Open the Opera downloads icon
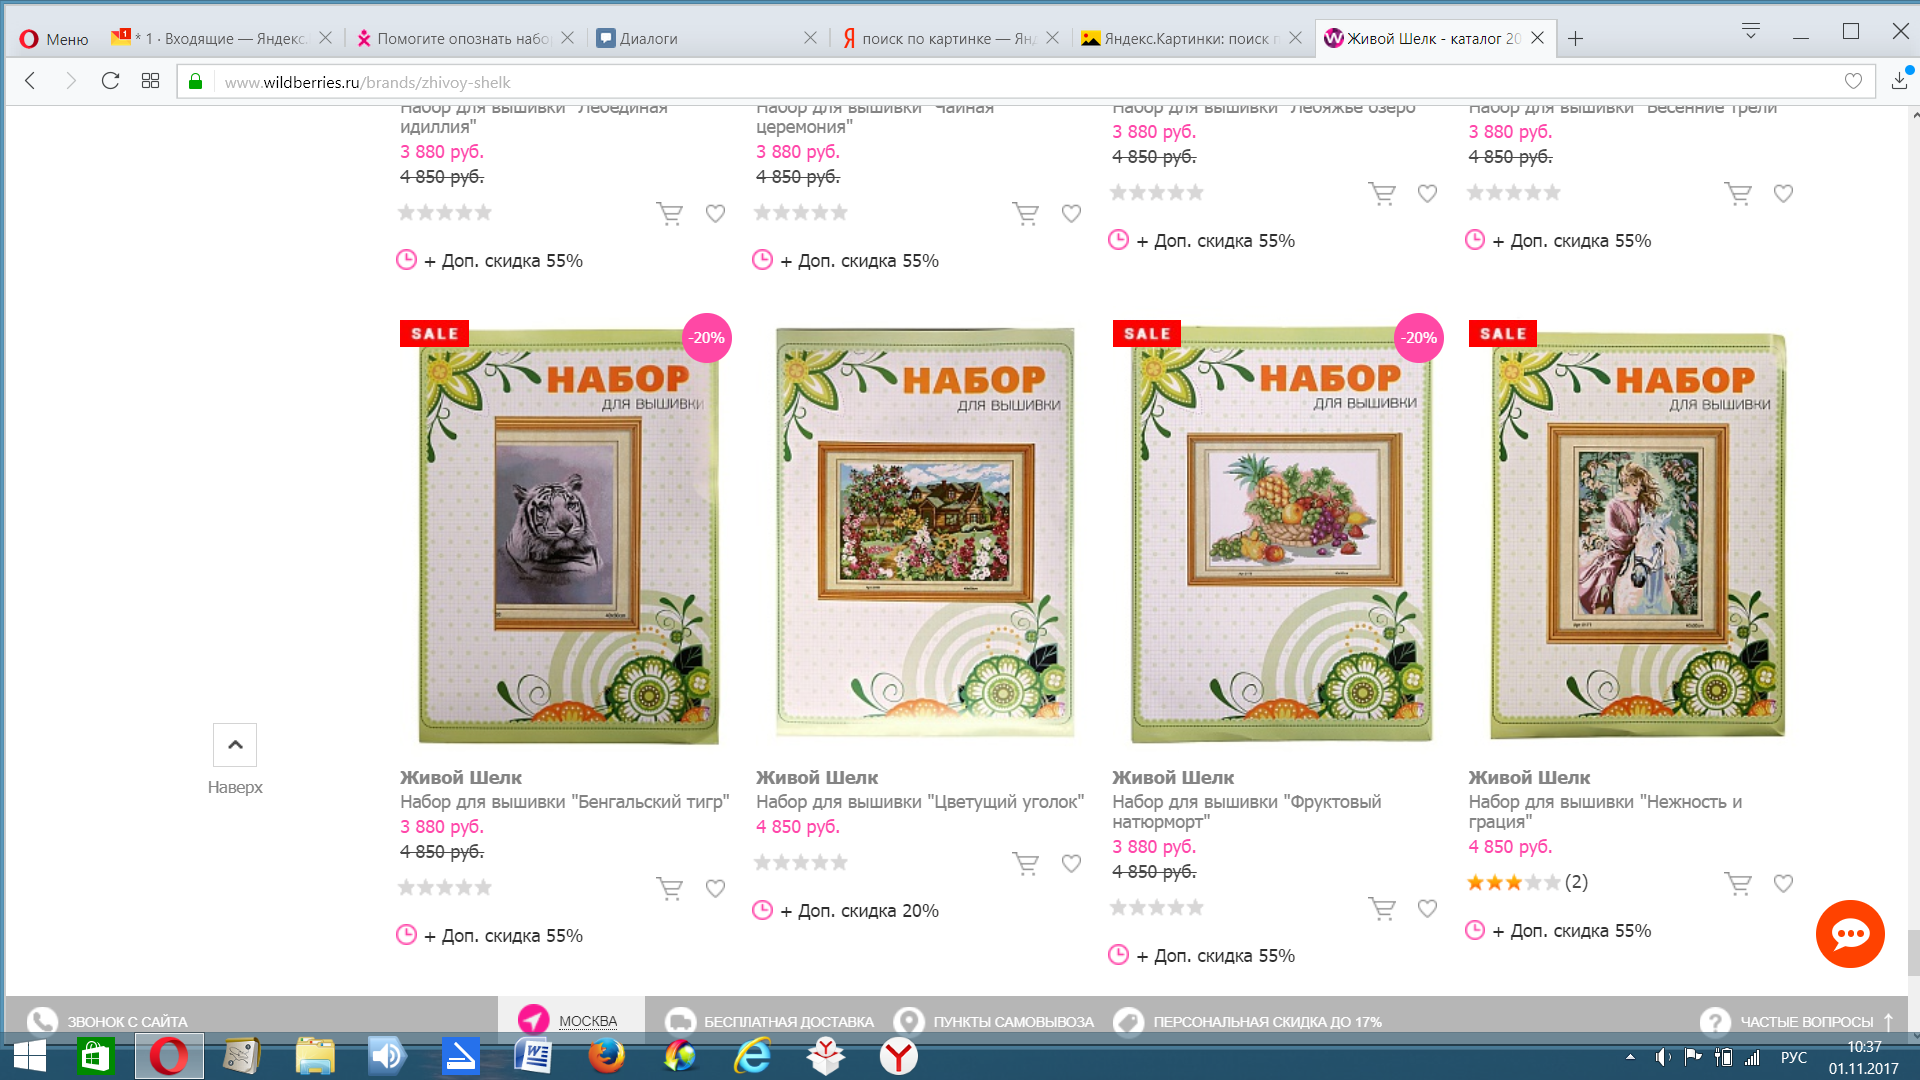Image resolution: width=1920 pixels, height=1080 pixels. coord(1900,81)
